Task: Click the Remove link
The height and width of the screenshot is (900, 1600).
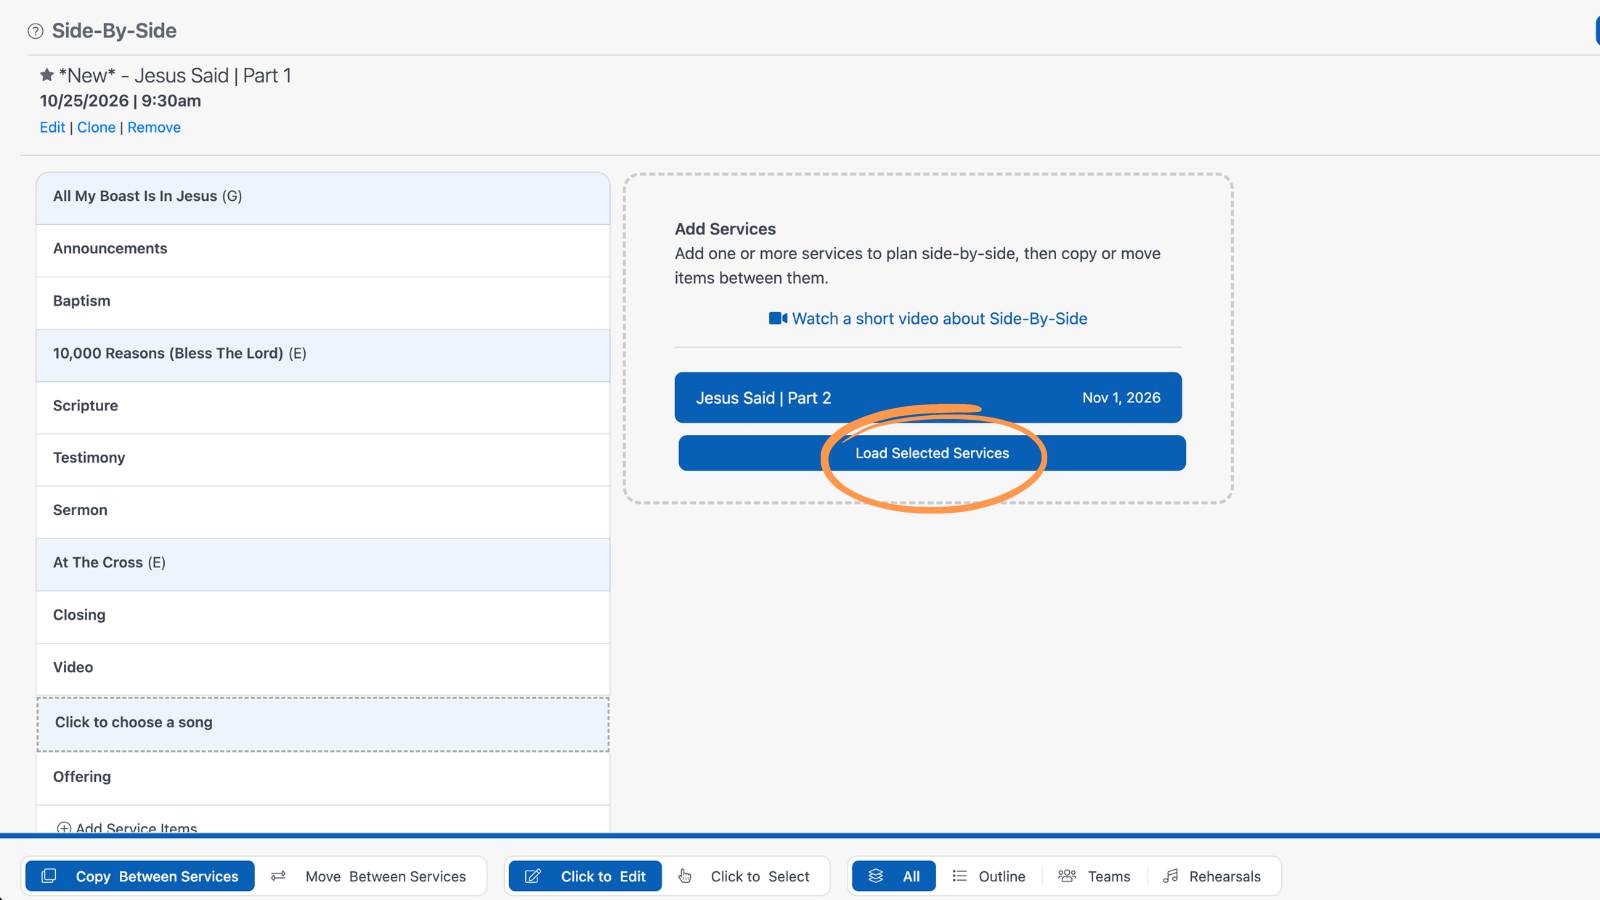Action: click(154, 127)
